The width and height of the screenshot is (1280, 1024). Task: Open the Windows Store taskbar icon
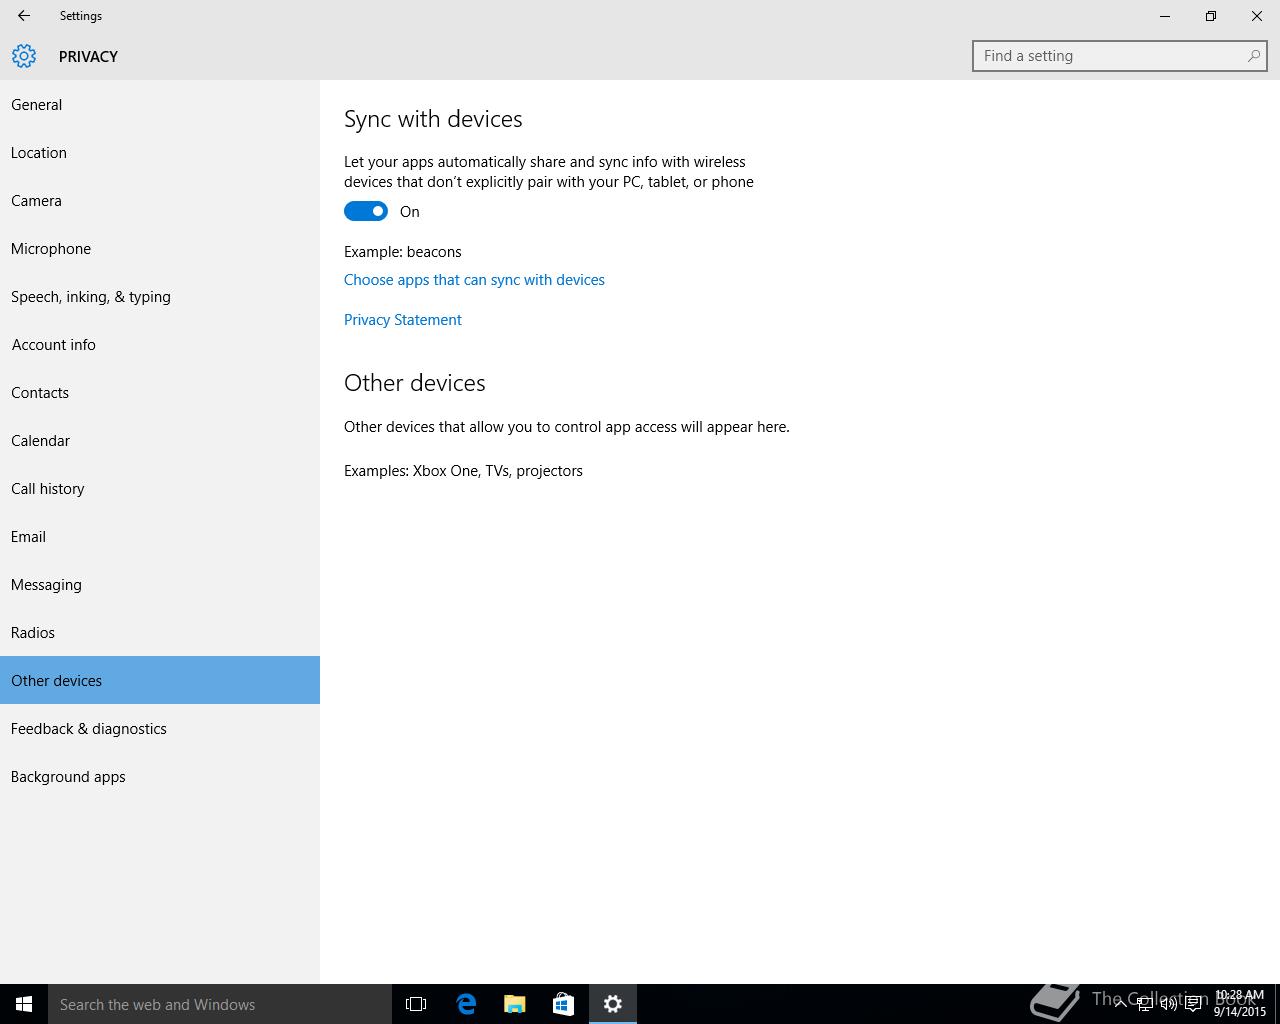pos(563,1004)
